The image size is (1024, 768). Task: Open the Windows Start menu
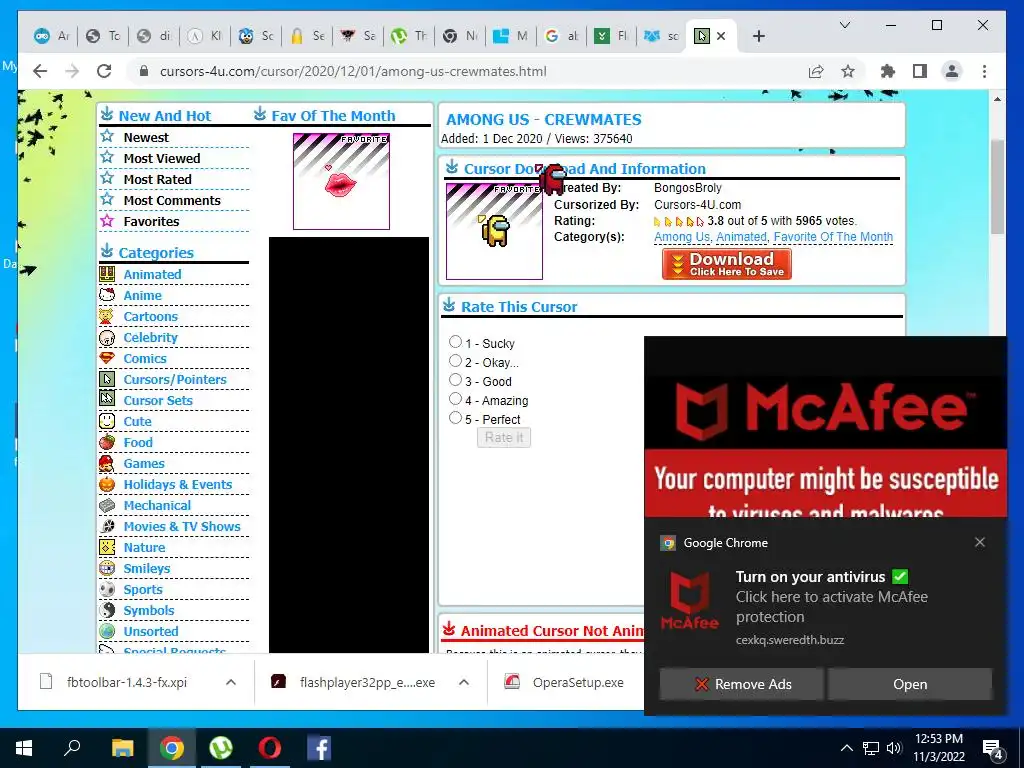[24, 748]
